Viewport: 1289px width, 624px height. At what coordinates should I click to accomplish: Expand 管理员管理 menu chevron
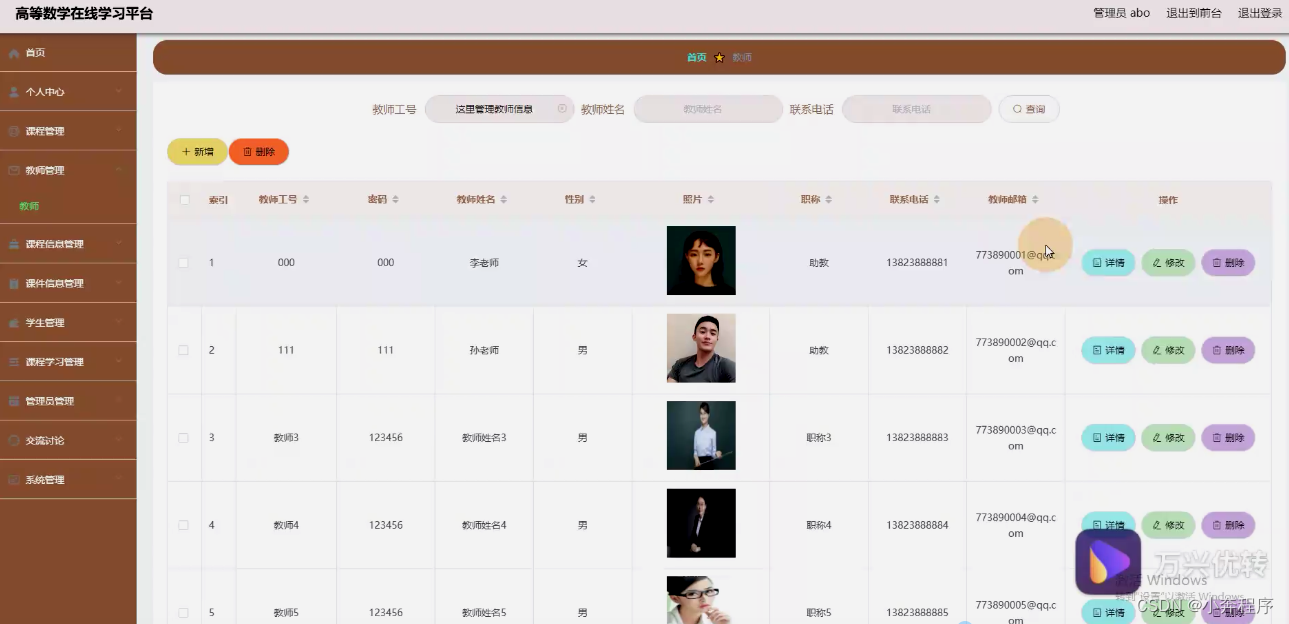119,401
